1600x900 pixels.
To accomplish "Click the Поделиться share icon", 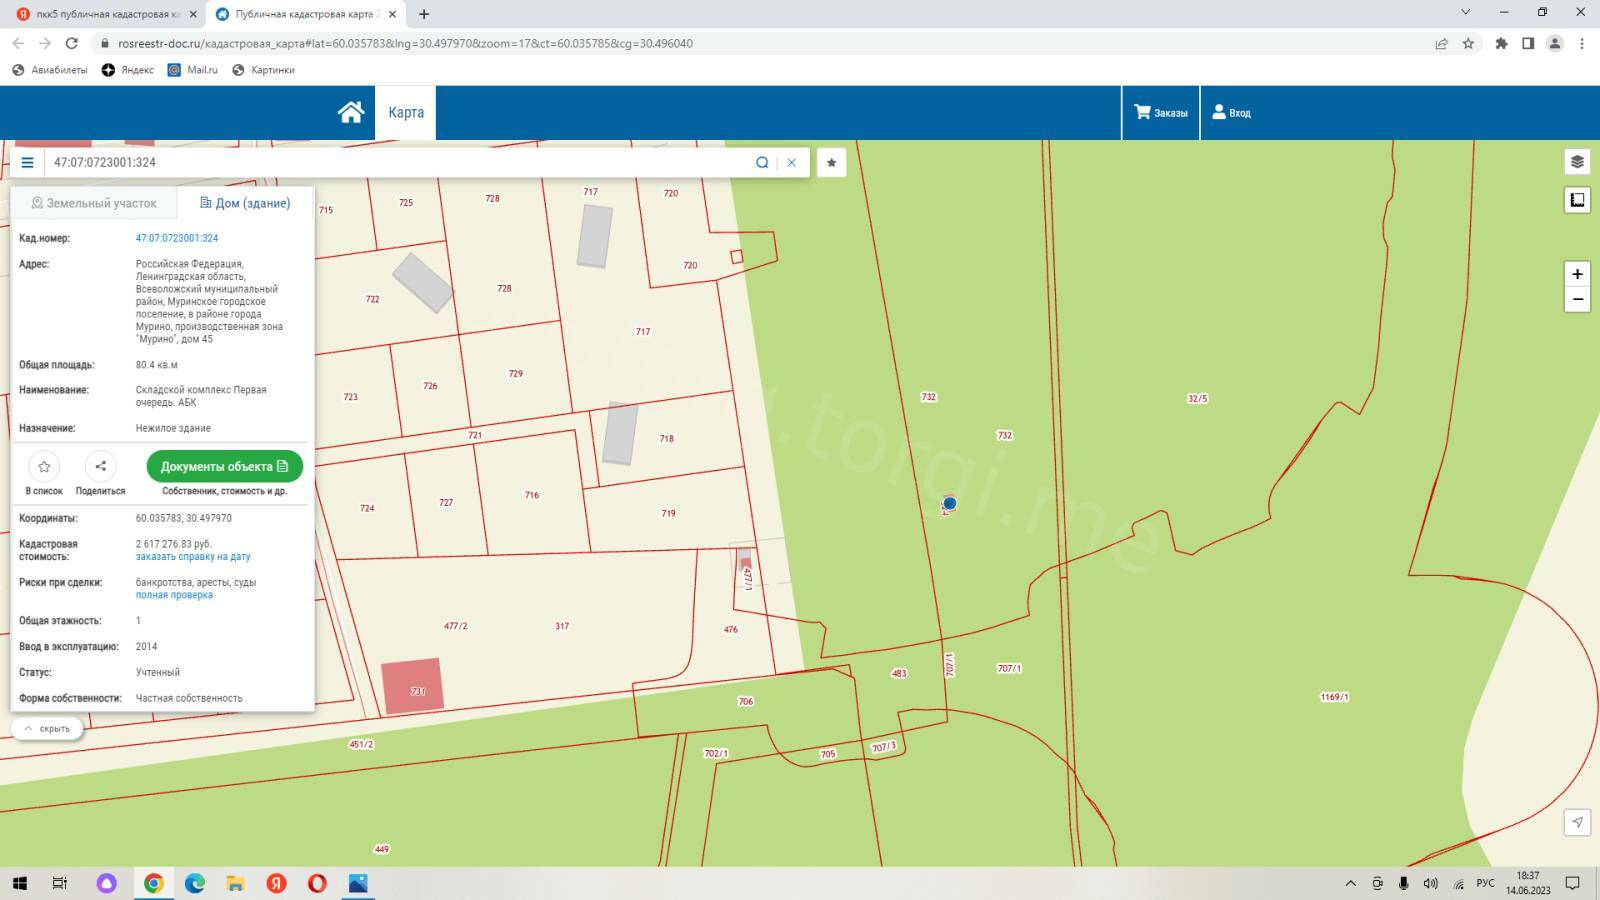I will 100,467.
